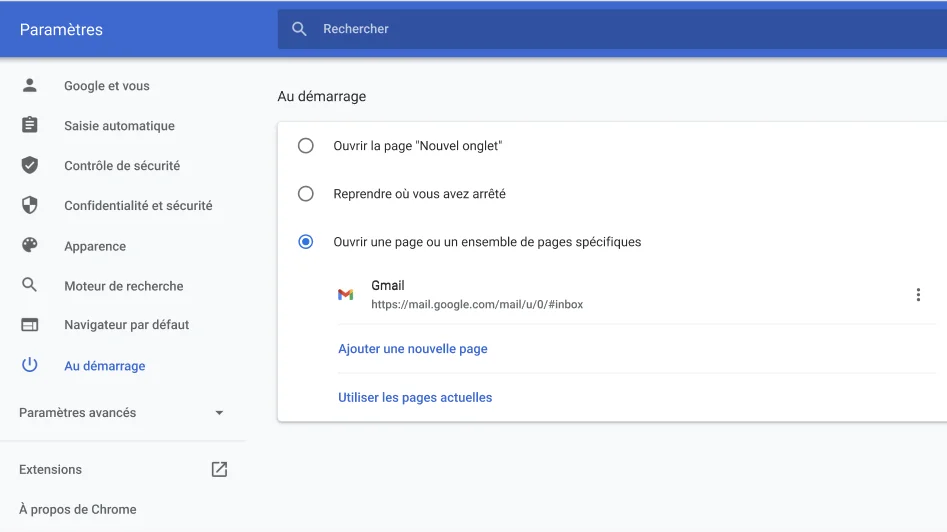Open the three-dot menu for Gmail entry

(x=918, y=295)
